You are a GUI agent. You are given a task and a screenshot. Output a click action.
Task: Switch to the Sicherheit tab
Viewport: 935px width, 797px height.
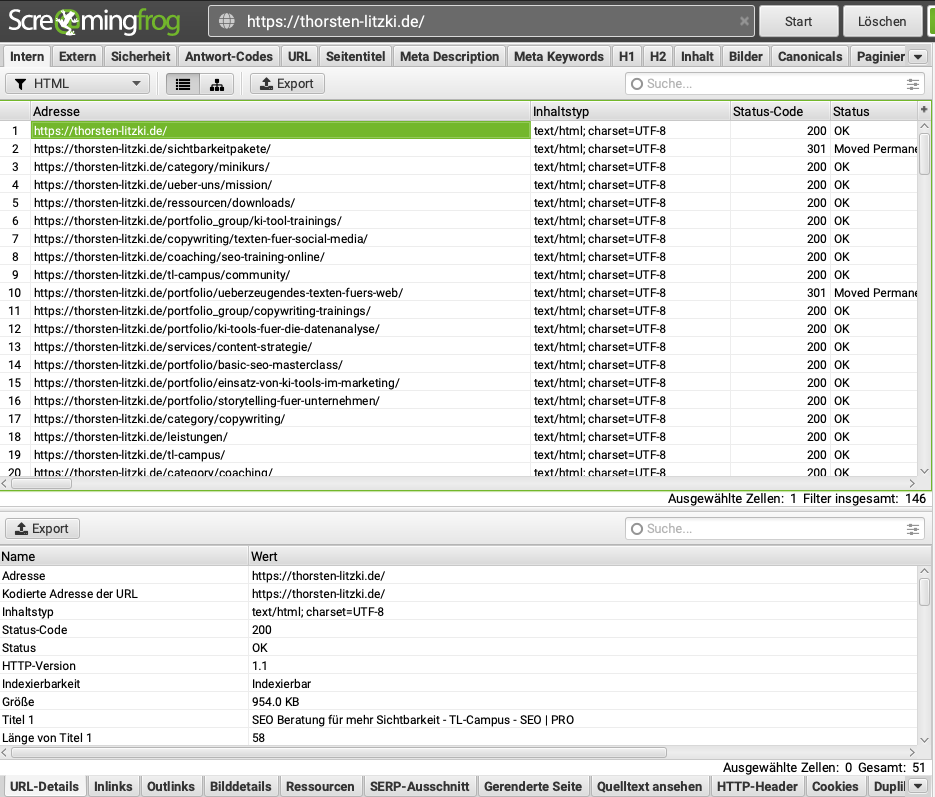(x=140, y=57)
